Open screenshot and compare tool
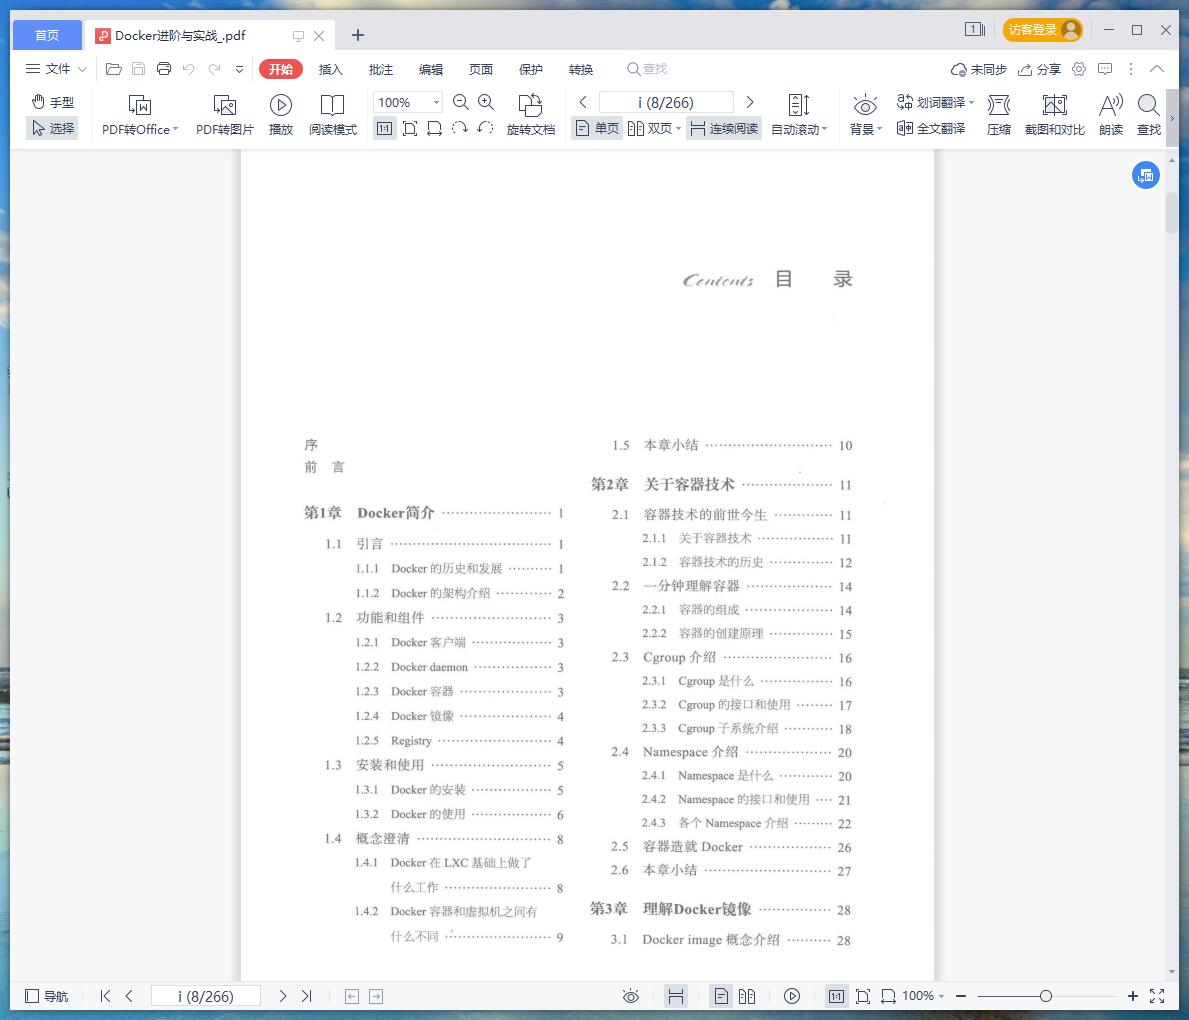 point(1054,115)
